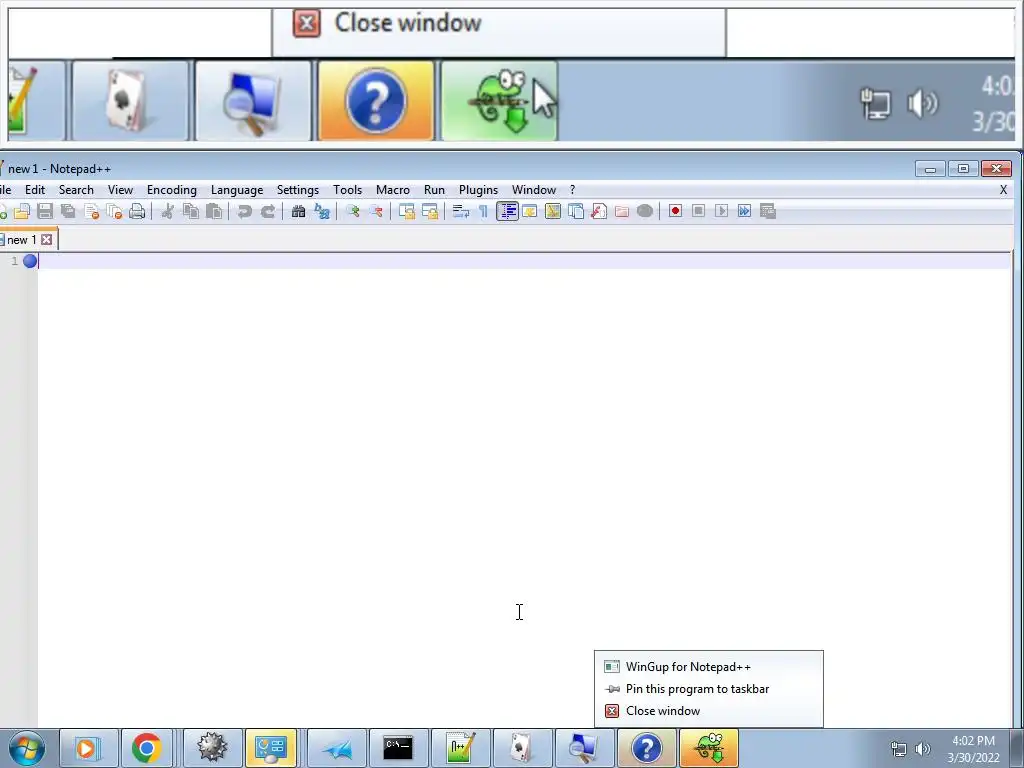Click the WinGup chameleon taskbar icon
The width and height of the screenshot is (1024, 768).
(x=709, y=748)
